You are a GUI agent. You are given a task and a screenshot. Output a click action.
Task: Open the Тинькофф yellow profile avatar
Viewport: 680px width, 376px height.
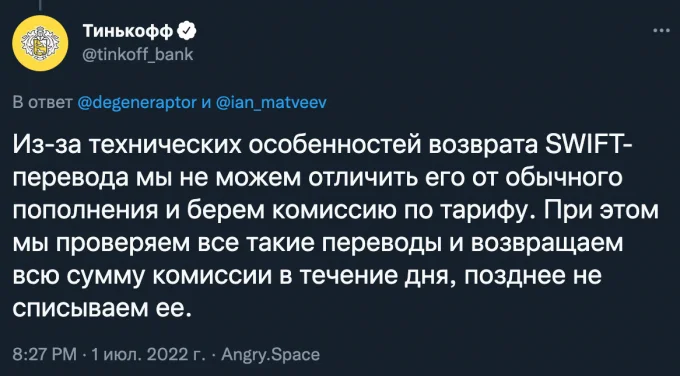[40, 43]
